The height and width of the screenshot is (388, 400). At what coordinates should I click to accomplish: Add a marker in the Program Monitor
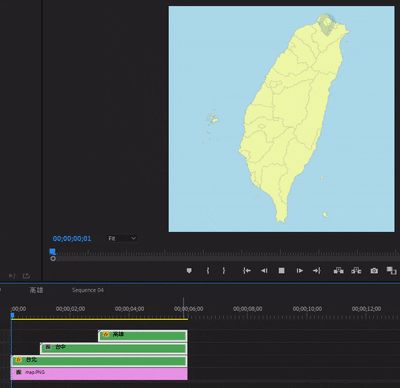pos(189,270)
